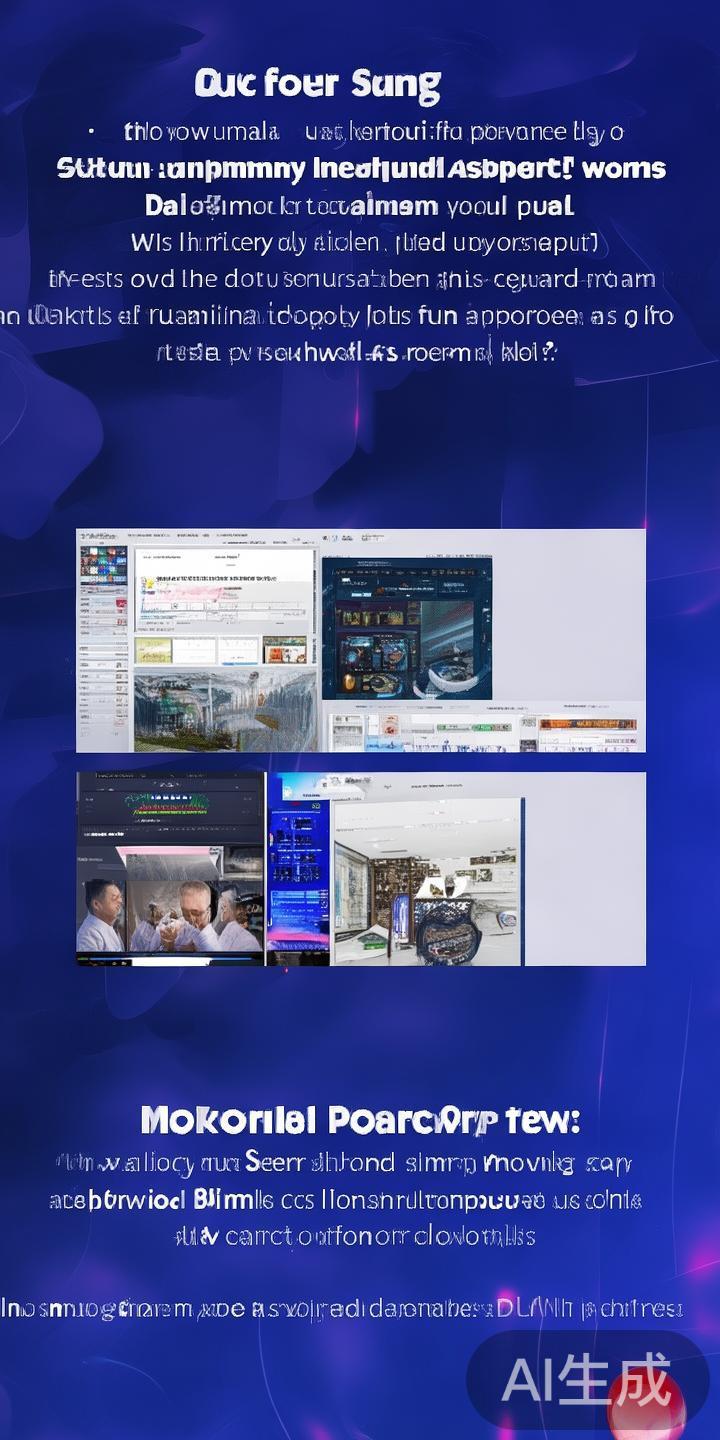Select the orange-brown thumbnail ending the thumbnail row

(284, 650)
